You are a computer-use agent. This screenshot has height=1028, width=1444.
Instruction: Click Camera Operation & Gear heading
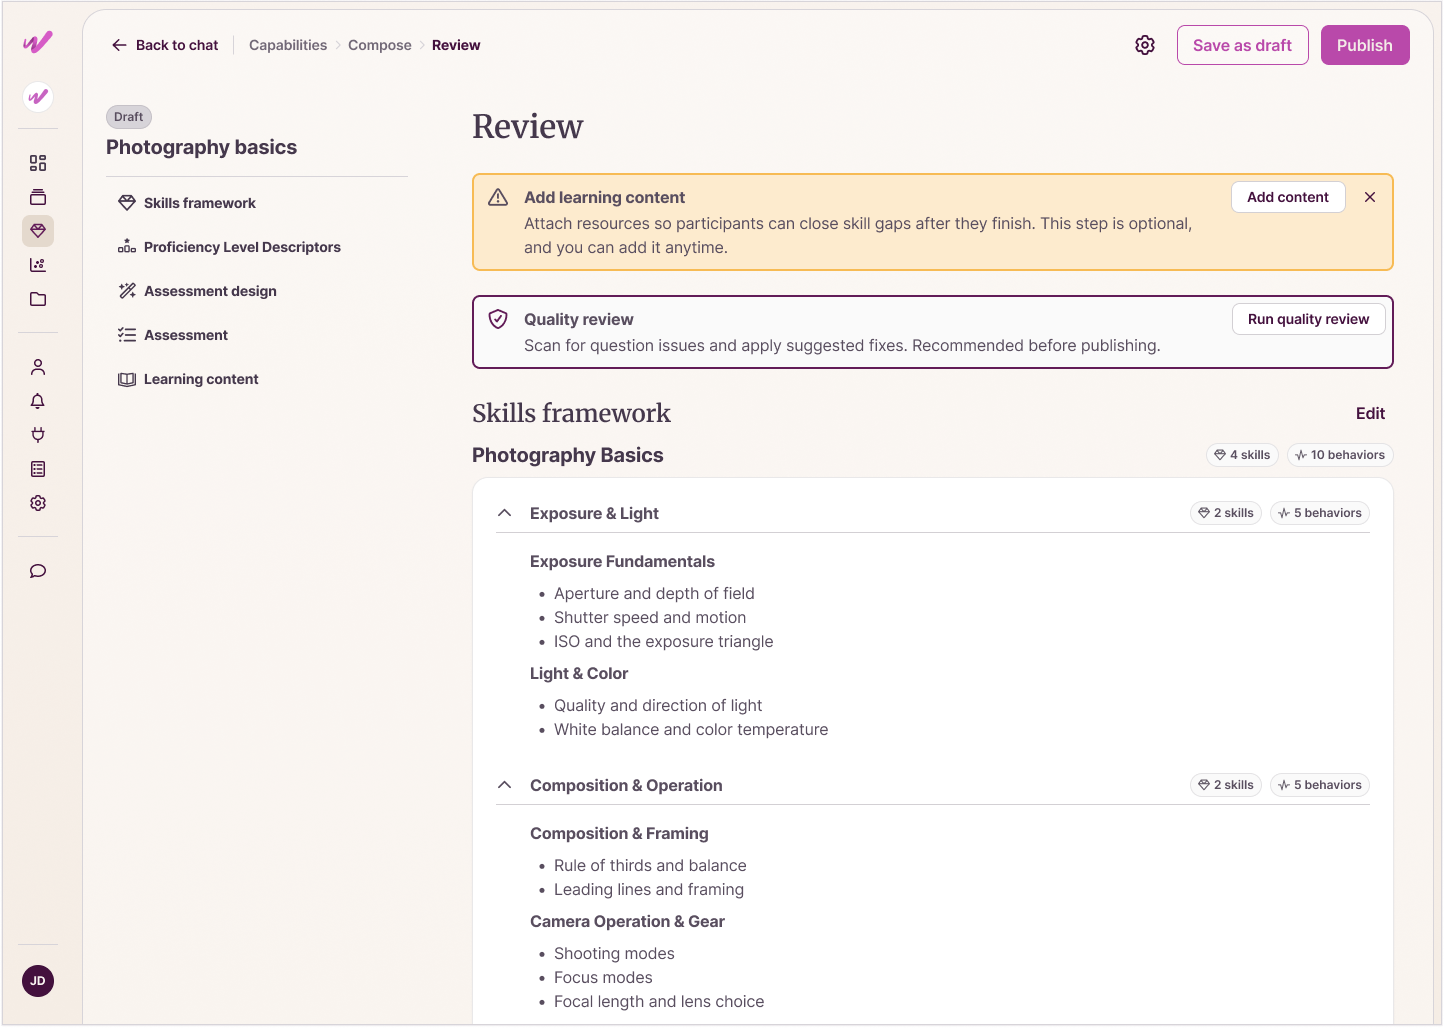[627, 921]
